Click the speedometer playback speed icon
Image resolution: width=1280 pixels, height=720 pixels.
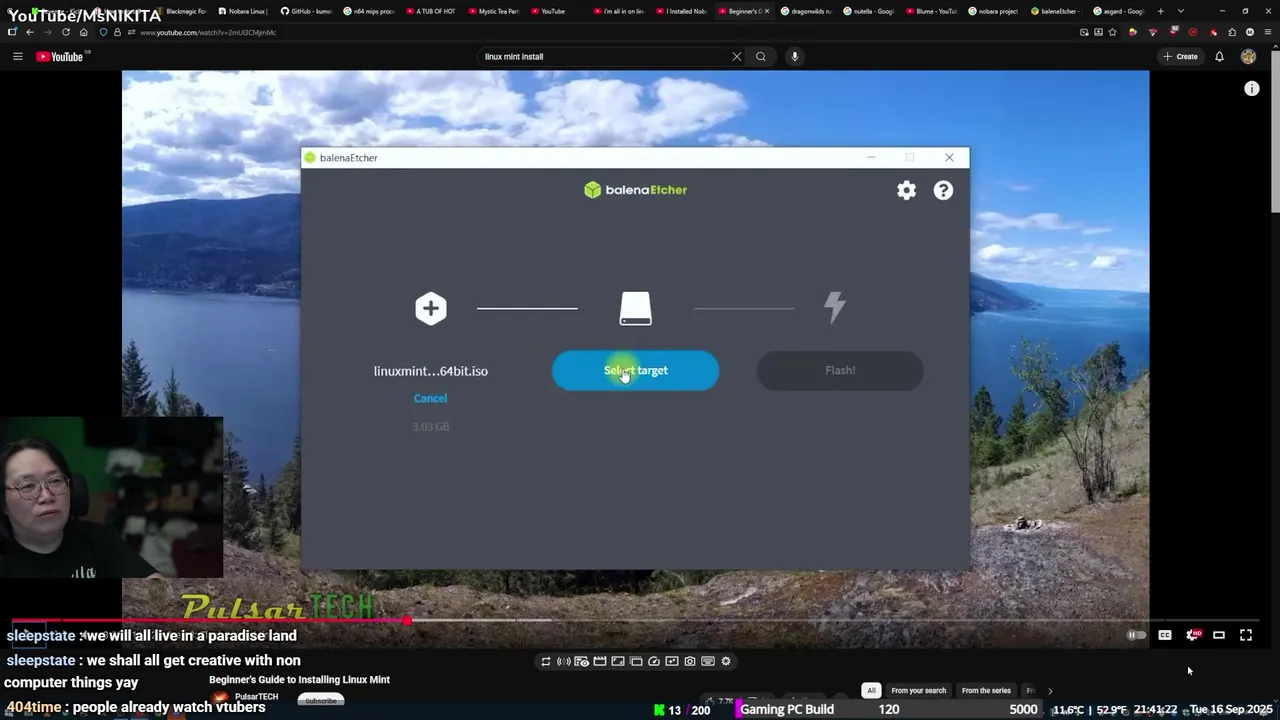pos(654,661)
